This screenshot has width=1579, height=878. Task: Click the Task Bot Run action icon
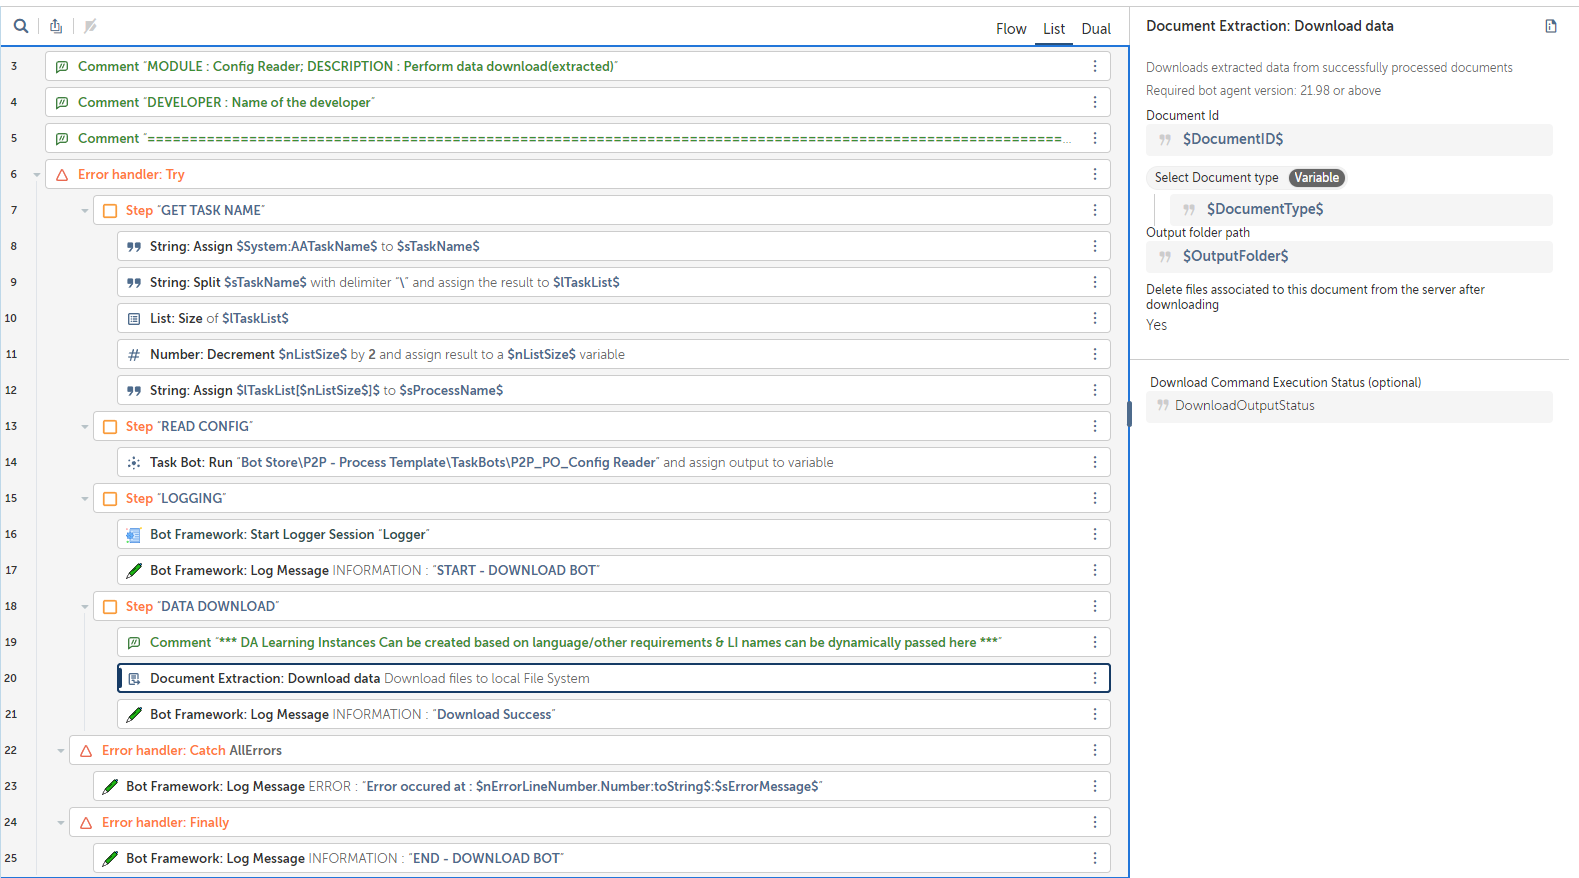(x=134, y=462)
